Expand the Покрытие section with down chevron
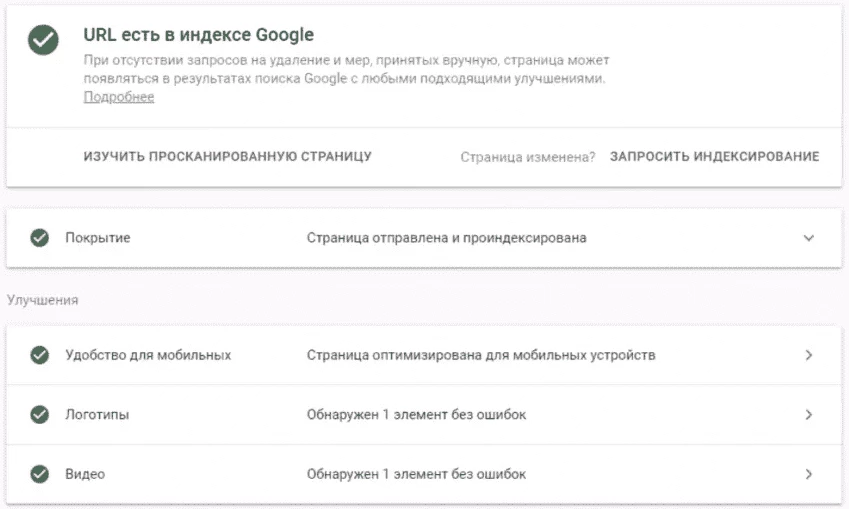Viewport: 849px width, 509px height. pos(808,238)
